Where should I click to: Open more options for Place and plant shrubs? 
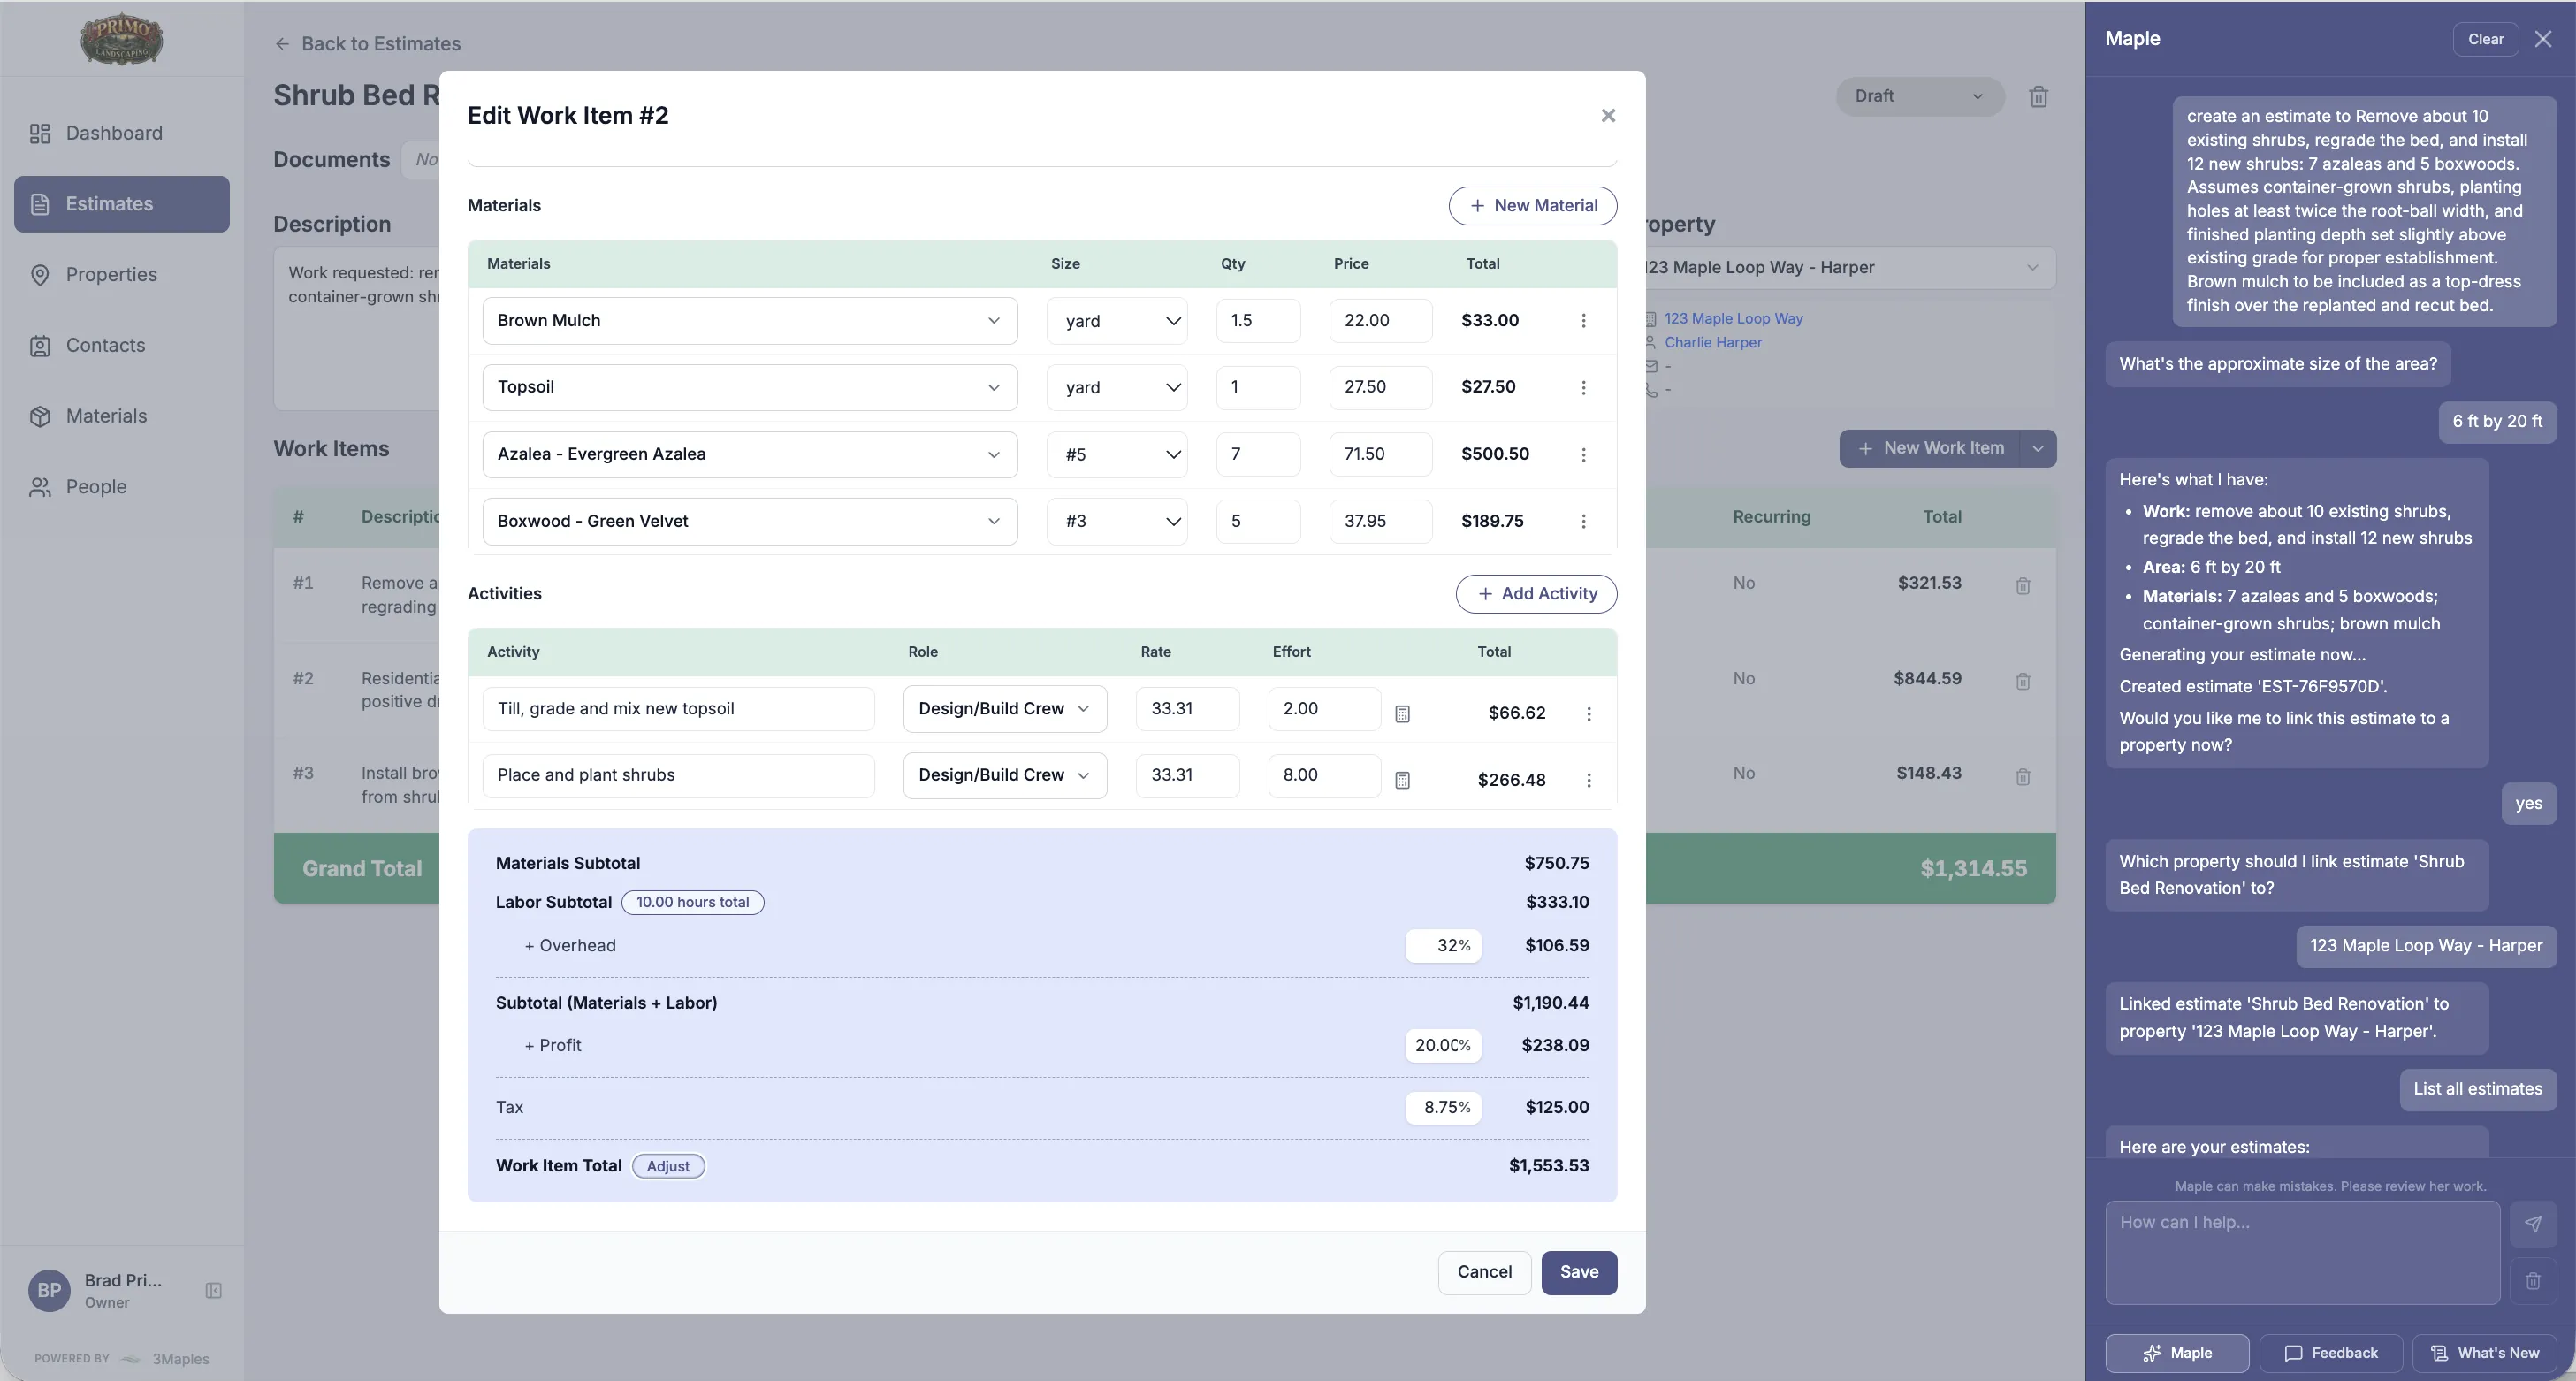1588,781
